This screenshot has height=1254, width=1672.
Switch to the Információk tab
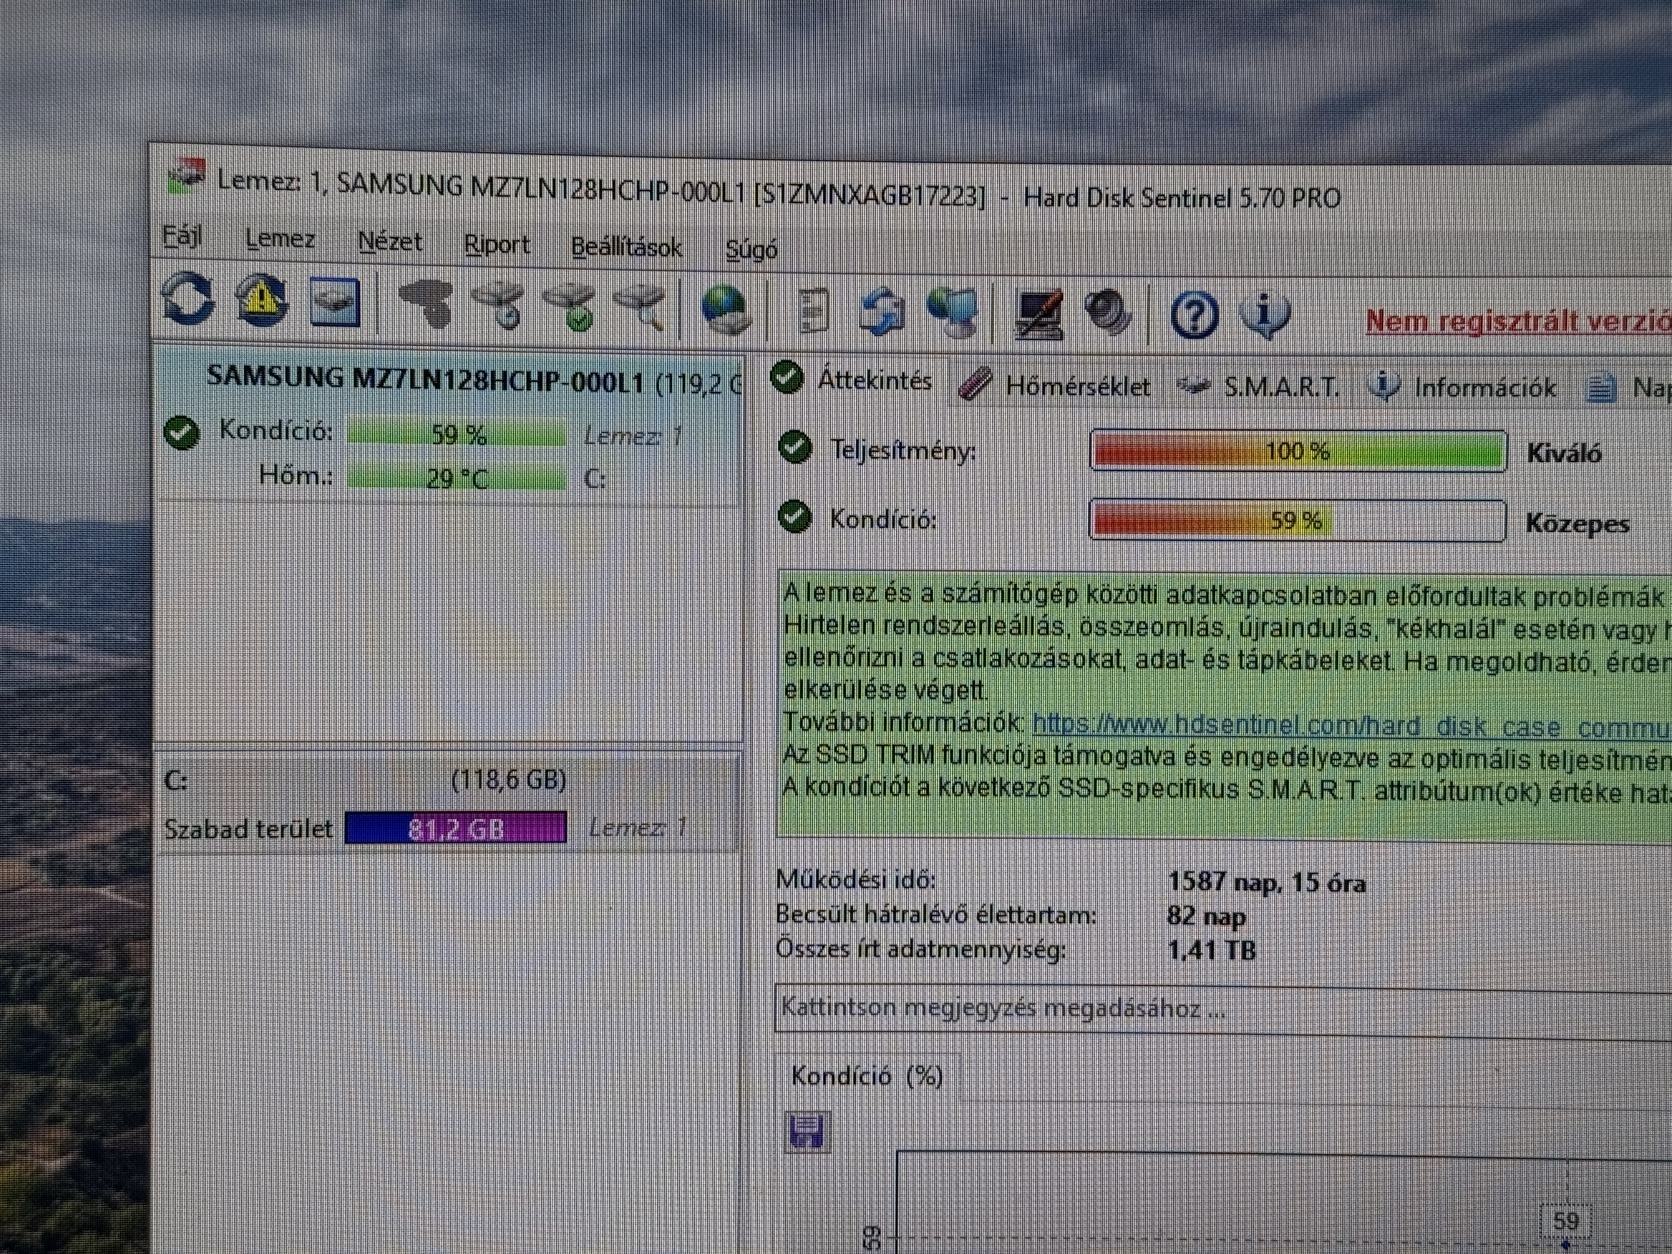pyautogui.click(x=1463, y=387)
